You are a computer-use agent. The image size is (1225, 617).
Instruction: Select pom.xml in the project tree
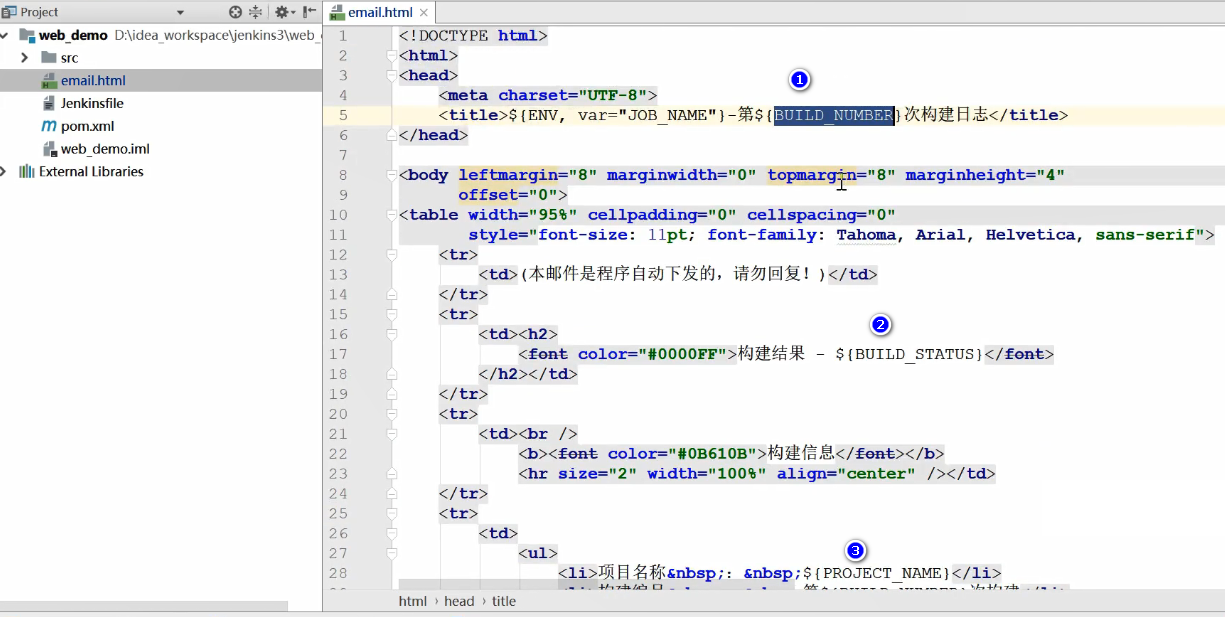[88, 127]
